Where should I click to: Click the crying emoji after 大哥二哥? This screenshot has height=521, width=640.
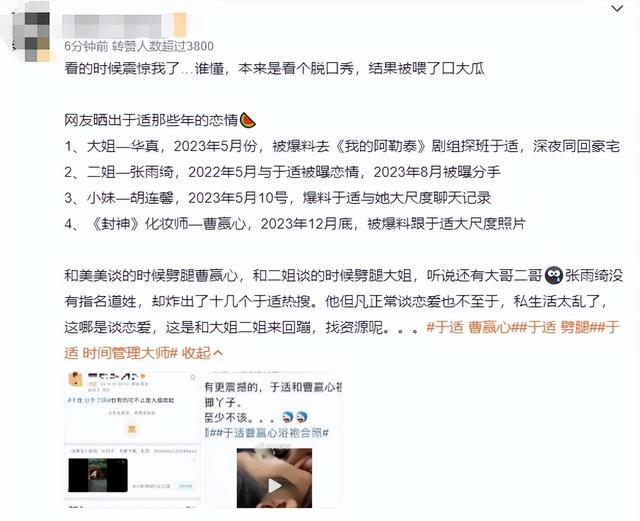point(553,276)
